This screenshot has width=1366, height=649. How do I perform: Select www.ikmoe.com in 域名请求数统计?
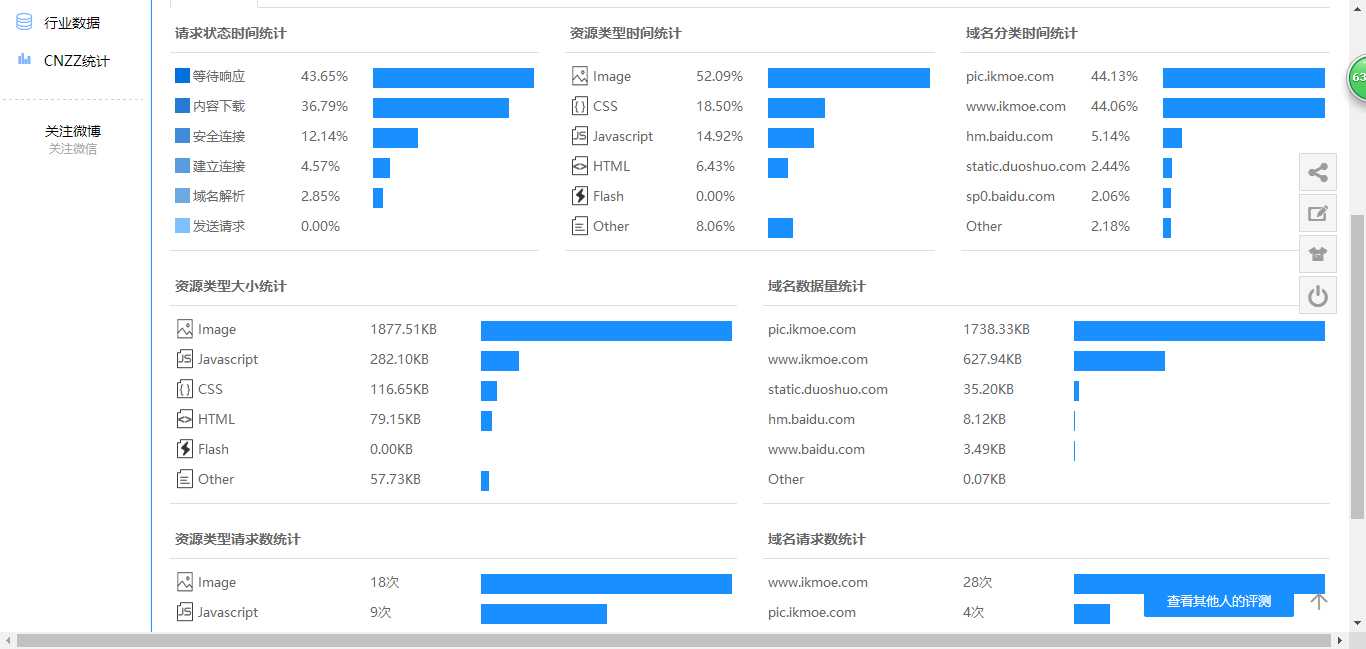tap(818, 582)
